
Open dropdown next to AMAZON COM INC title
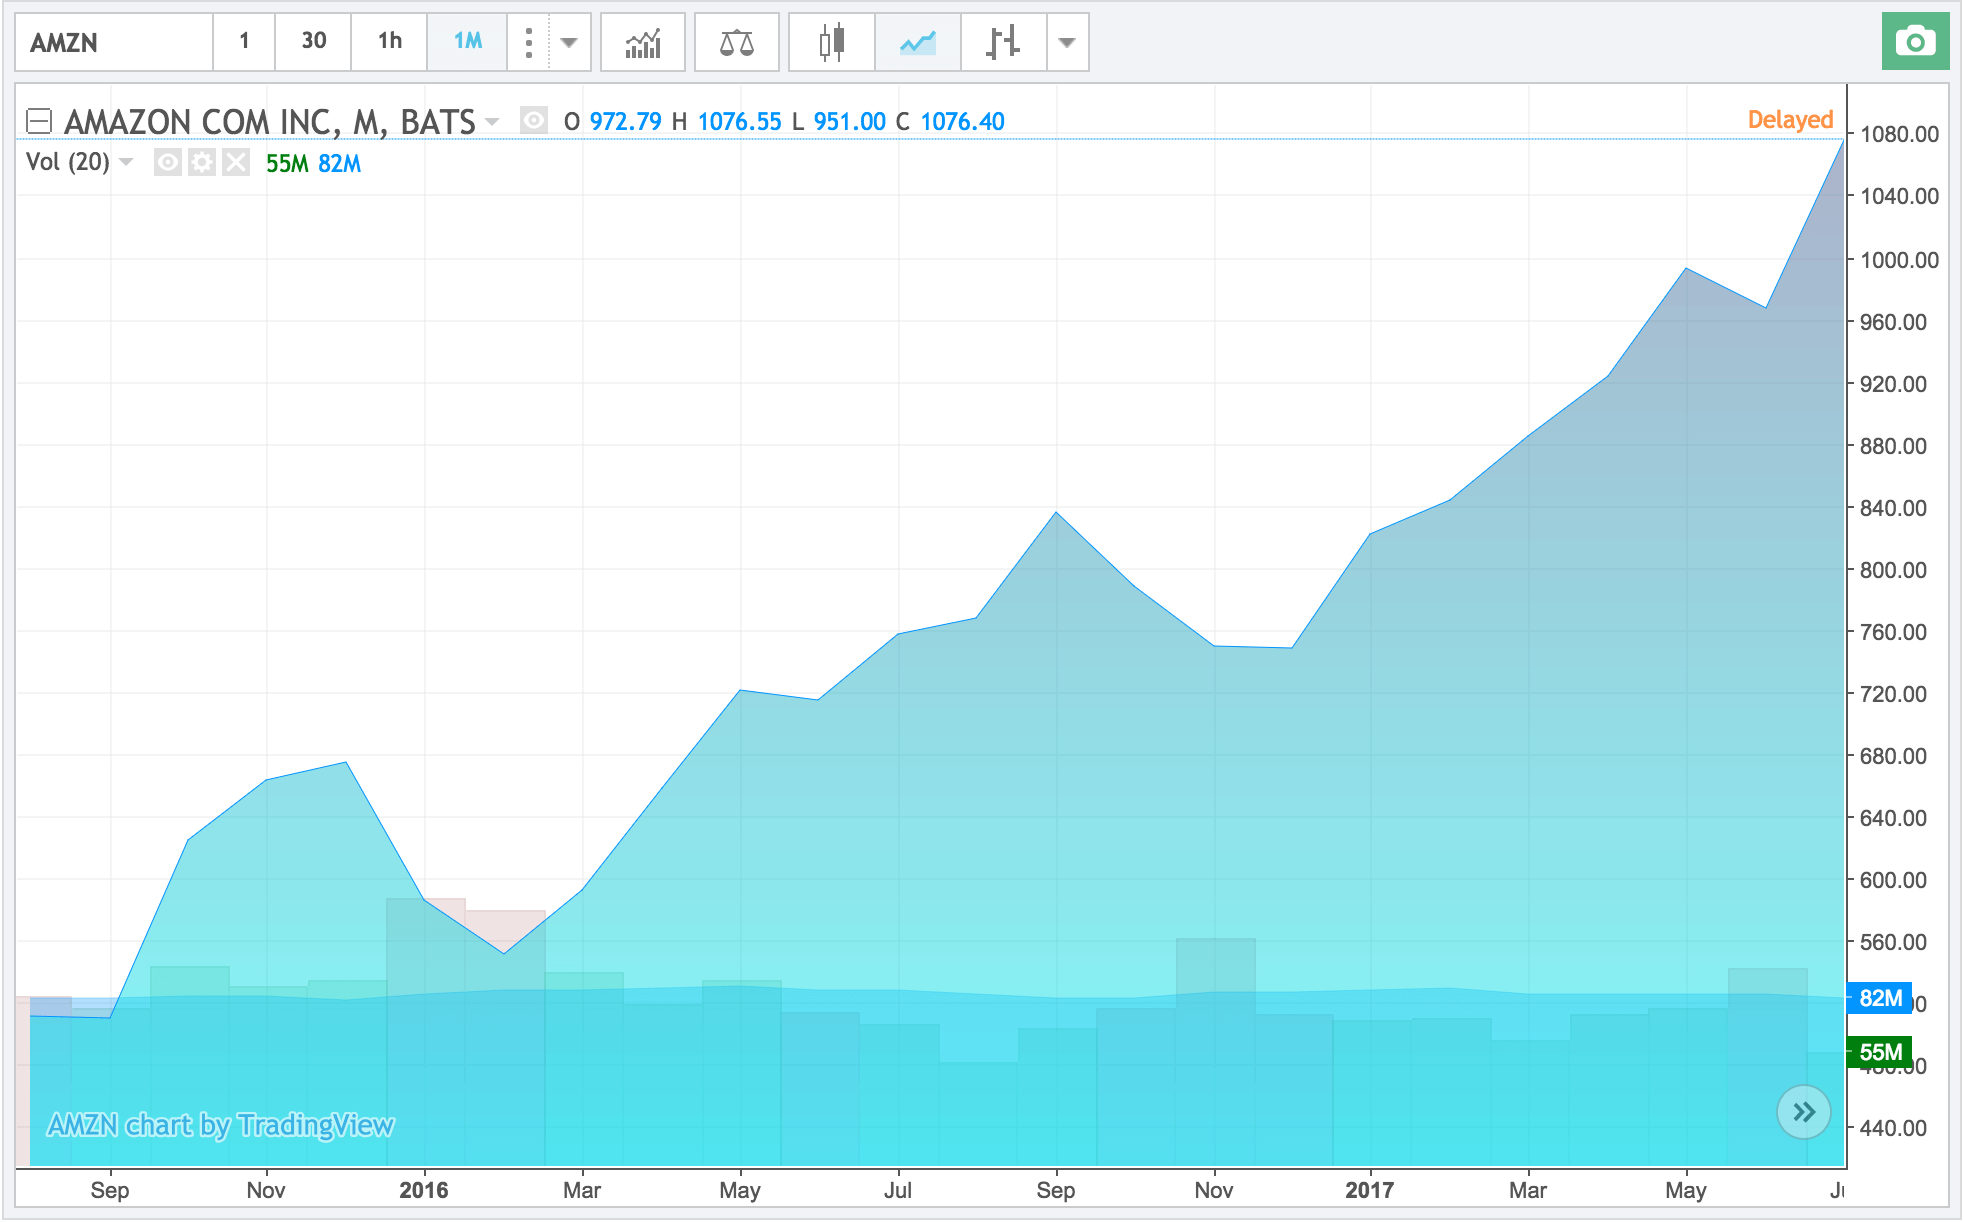click(492, 121)
